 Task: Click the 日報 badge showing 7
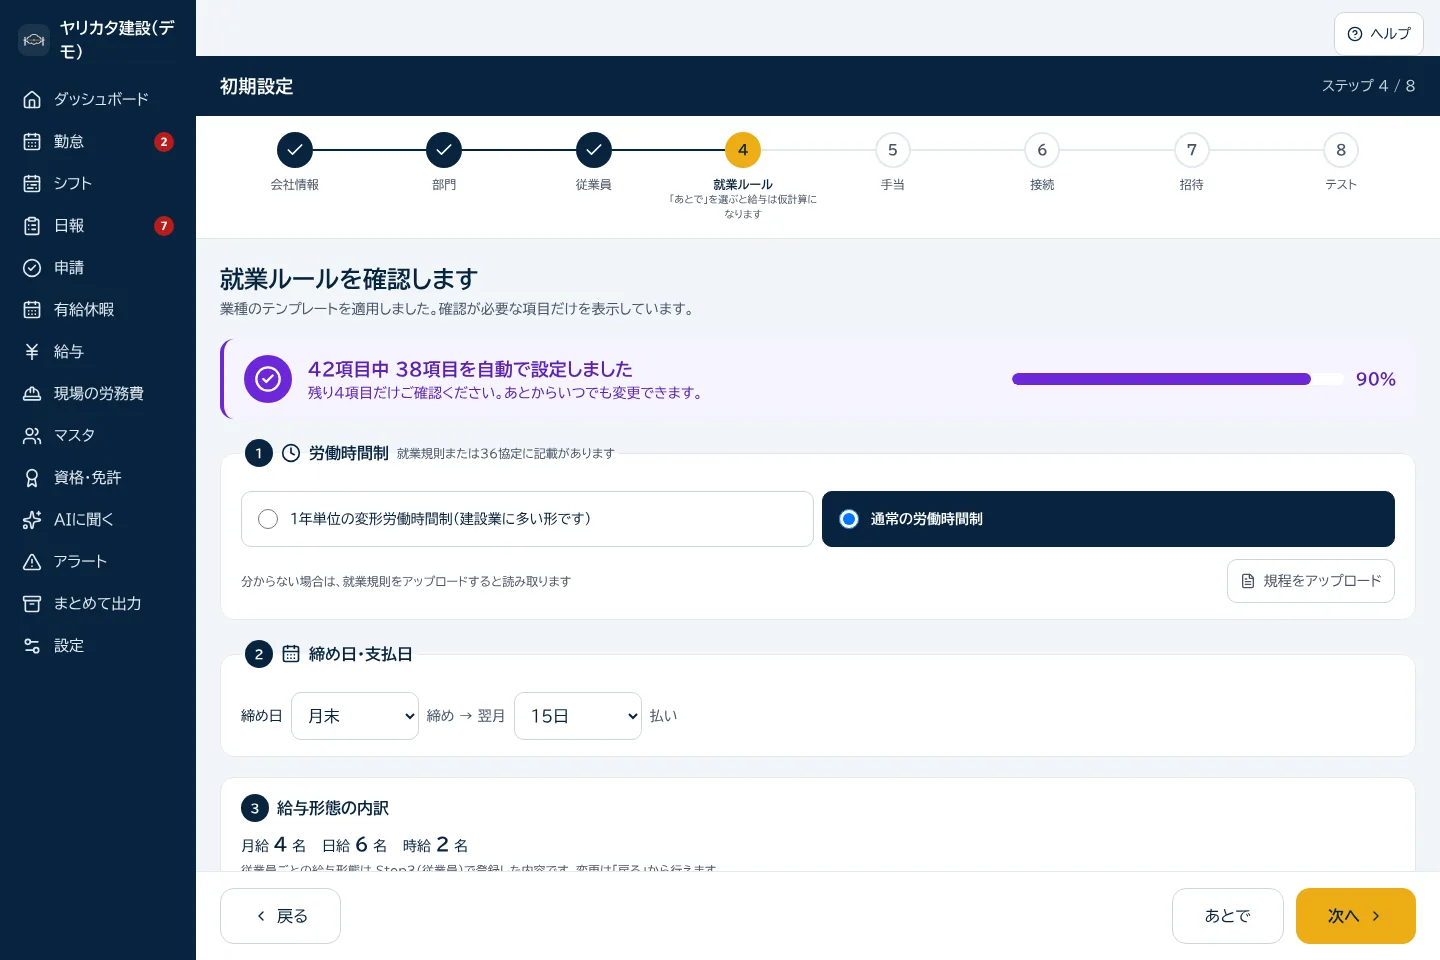point(164,226)
